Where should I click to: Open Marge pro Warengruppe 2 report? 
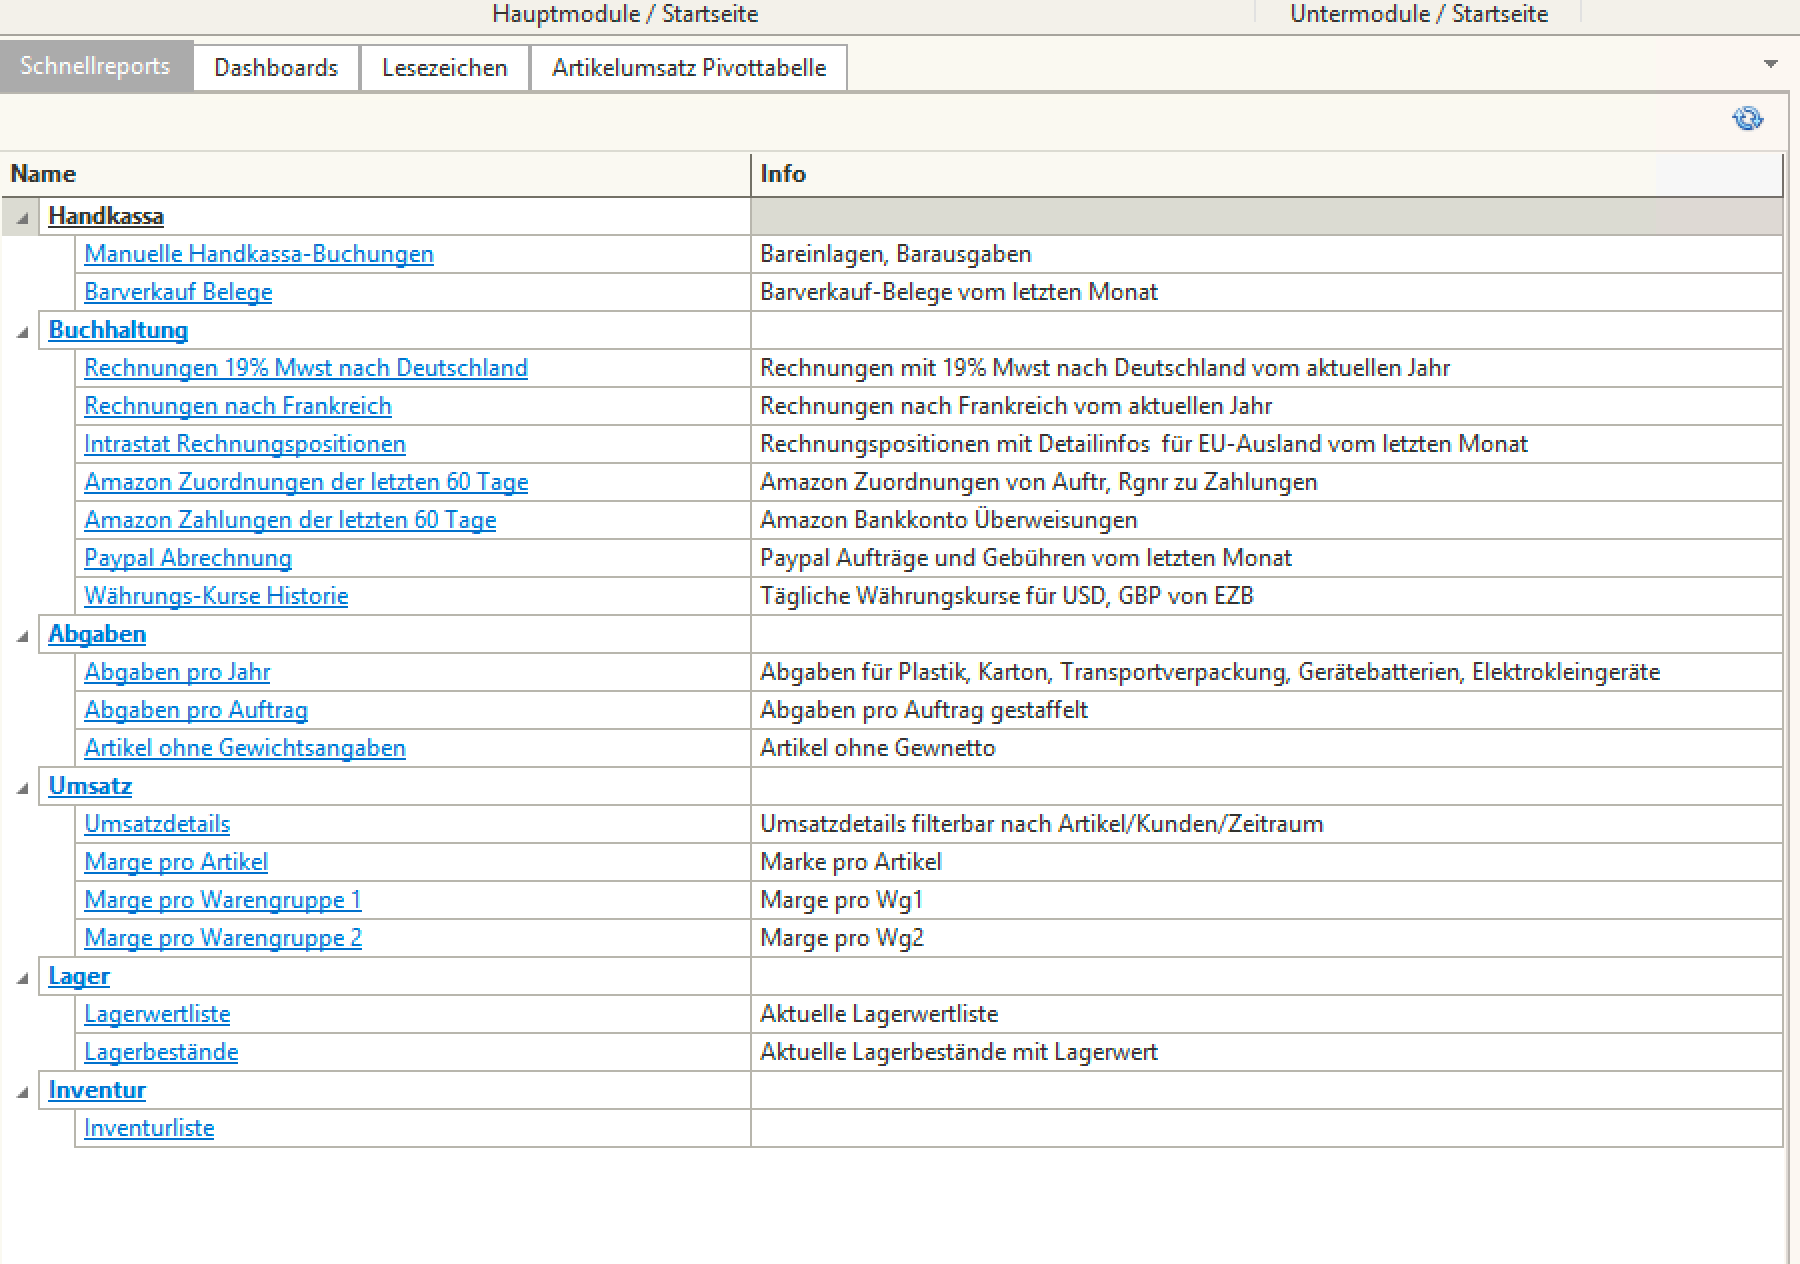click(222, 938)
